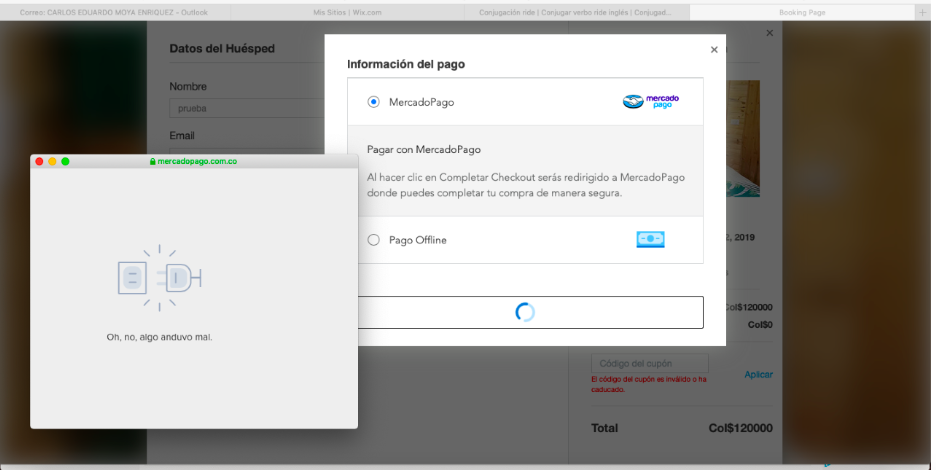Select the Booking Page tab
Image resolution: width=936 pixels, height=470 pixels.
coord(802,12)
